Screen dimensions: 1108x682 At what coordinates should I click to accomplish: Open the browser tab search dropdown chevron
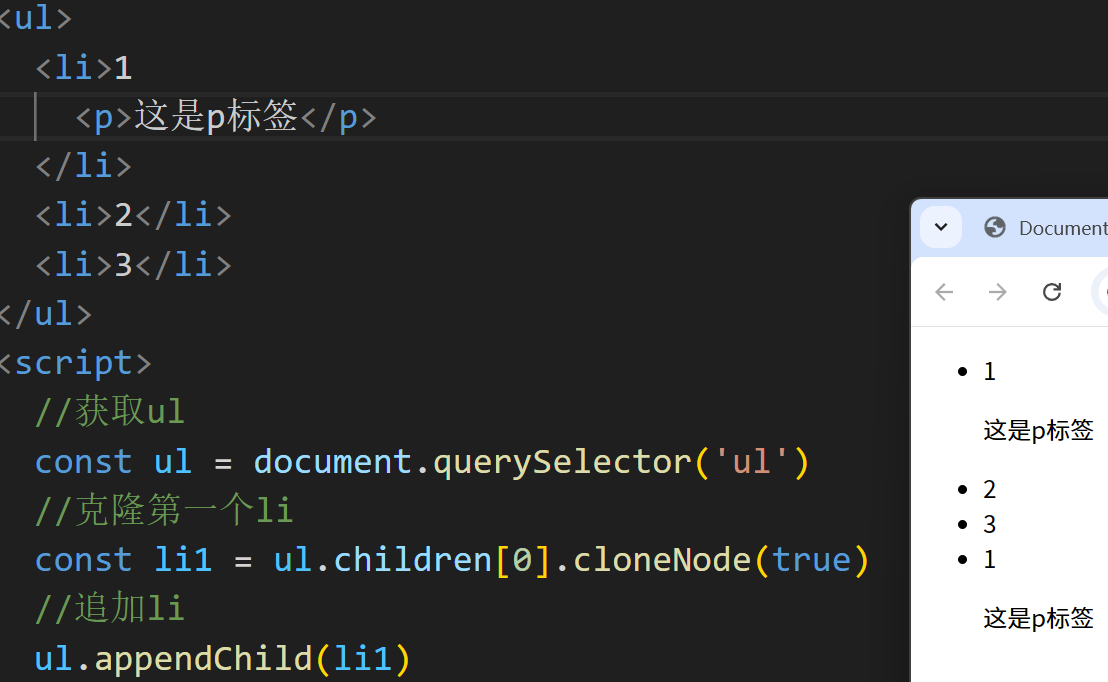941,227
